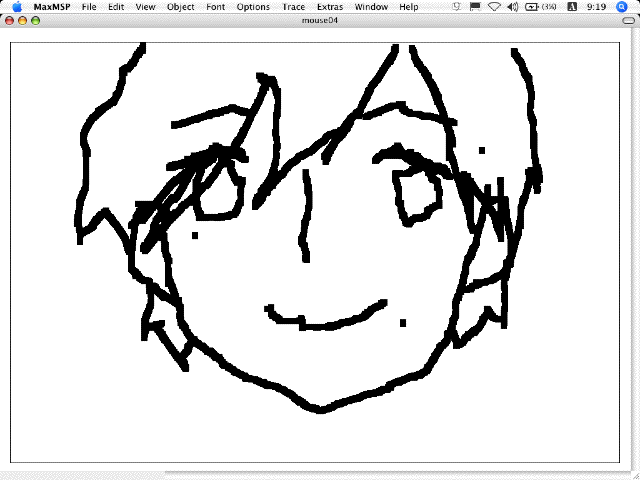
Task: Open the File menu
Action: tap(89, 7)
